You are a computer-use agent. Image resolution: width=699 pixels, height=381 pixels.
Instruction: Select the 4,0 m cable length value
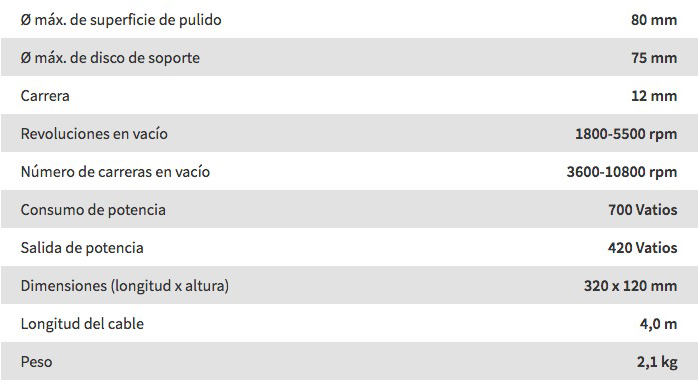[658, 324]
